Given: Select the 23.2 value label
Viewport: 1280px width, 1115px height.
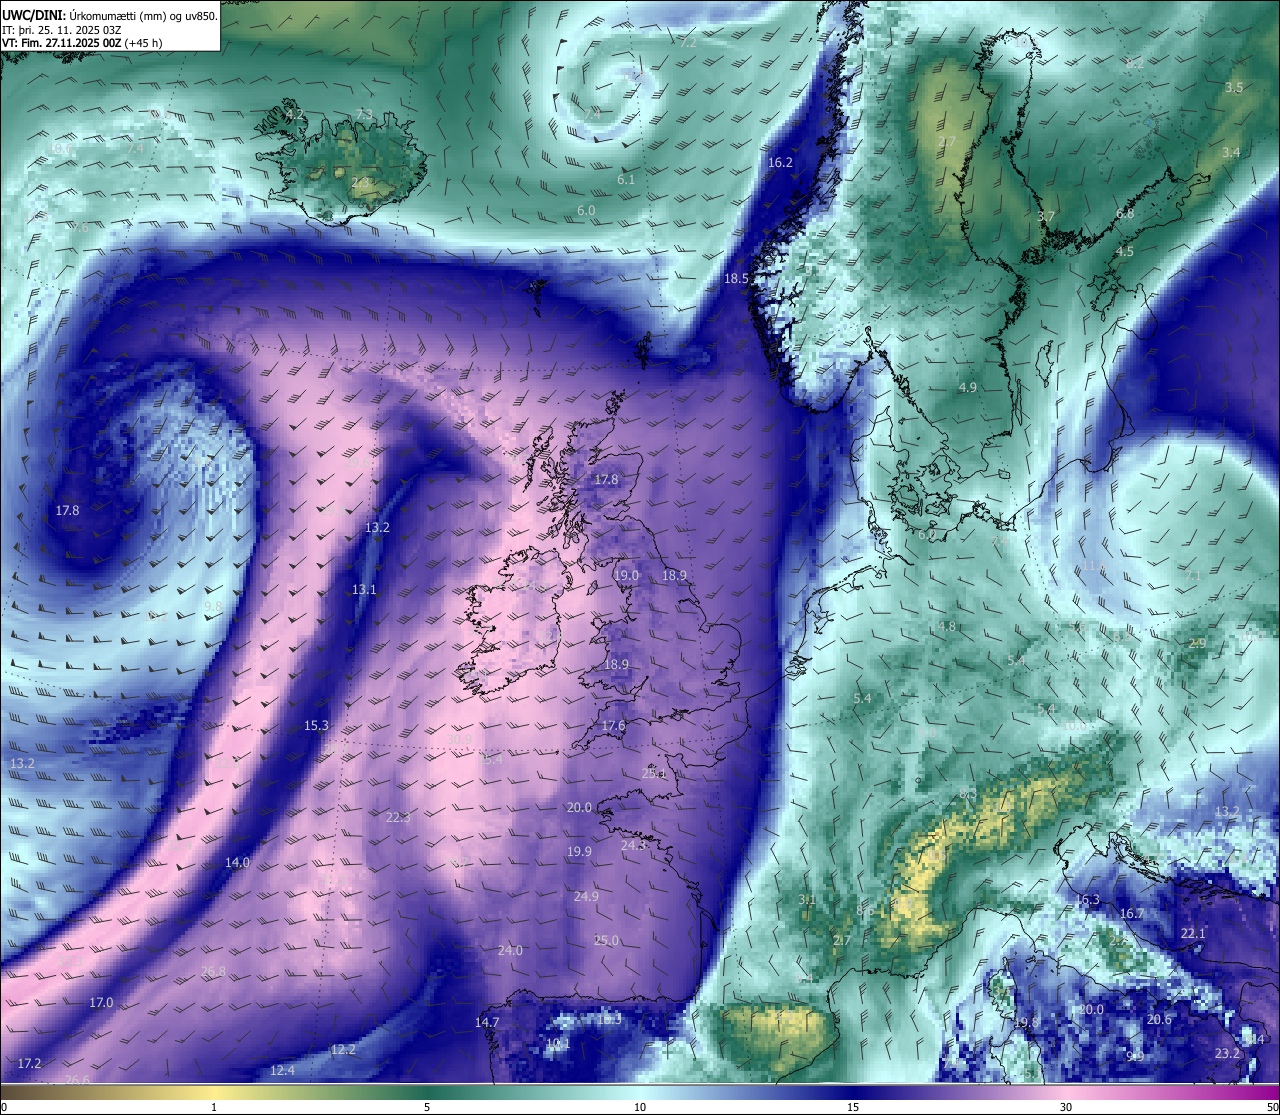Looking at the screenshot, I should click(x=1227, y=1053).
